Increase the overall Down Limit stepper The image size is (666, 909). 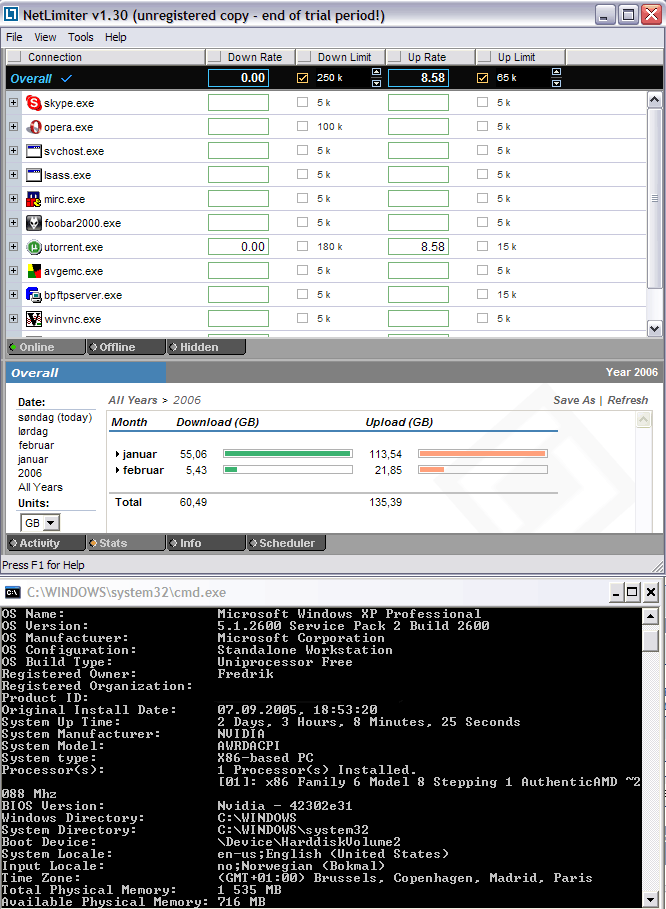[376, 72]
